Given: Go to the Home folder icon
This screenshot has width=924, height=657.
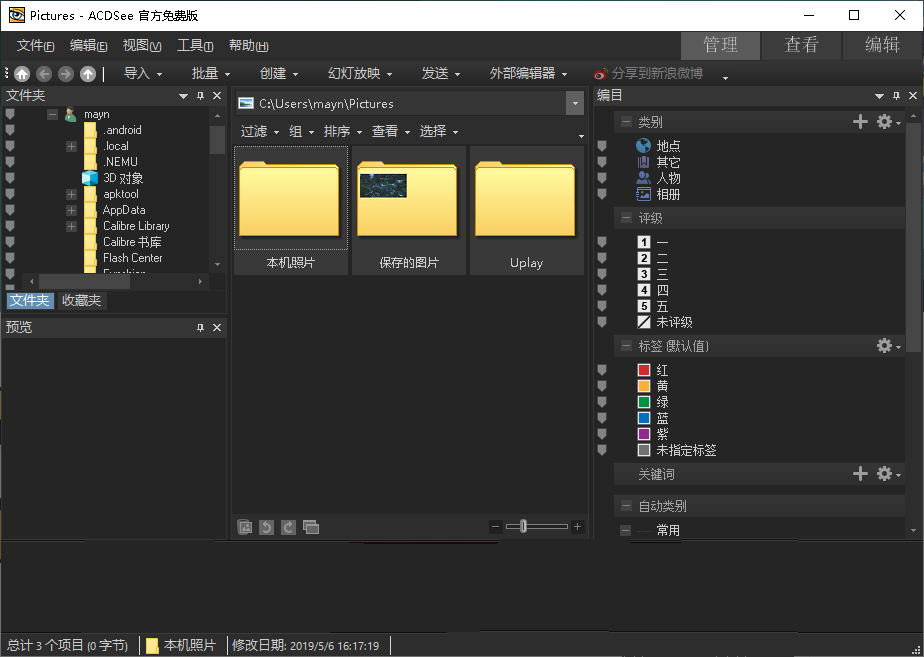Looking at the screenshot, I should (22, 74).
